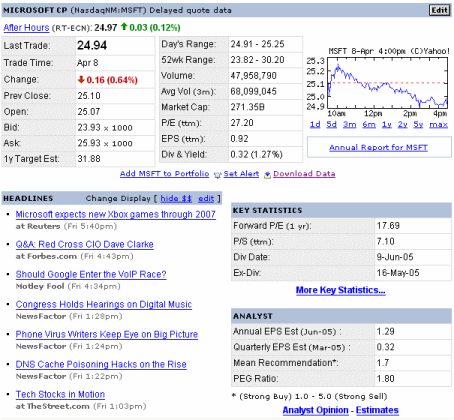
Task: Switch chart to 5d range
Action: pyautogui.click(x=331, y=125)
